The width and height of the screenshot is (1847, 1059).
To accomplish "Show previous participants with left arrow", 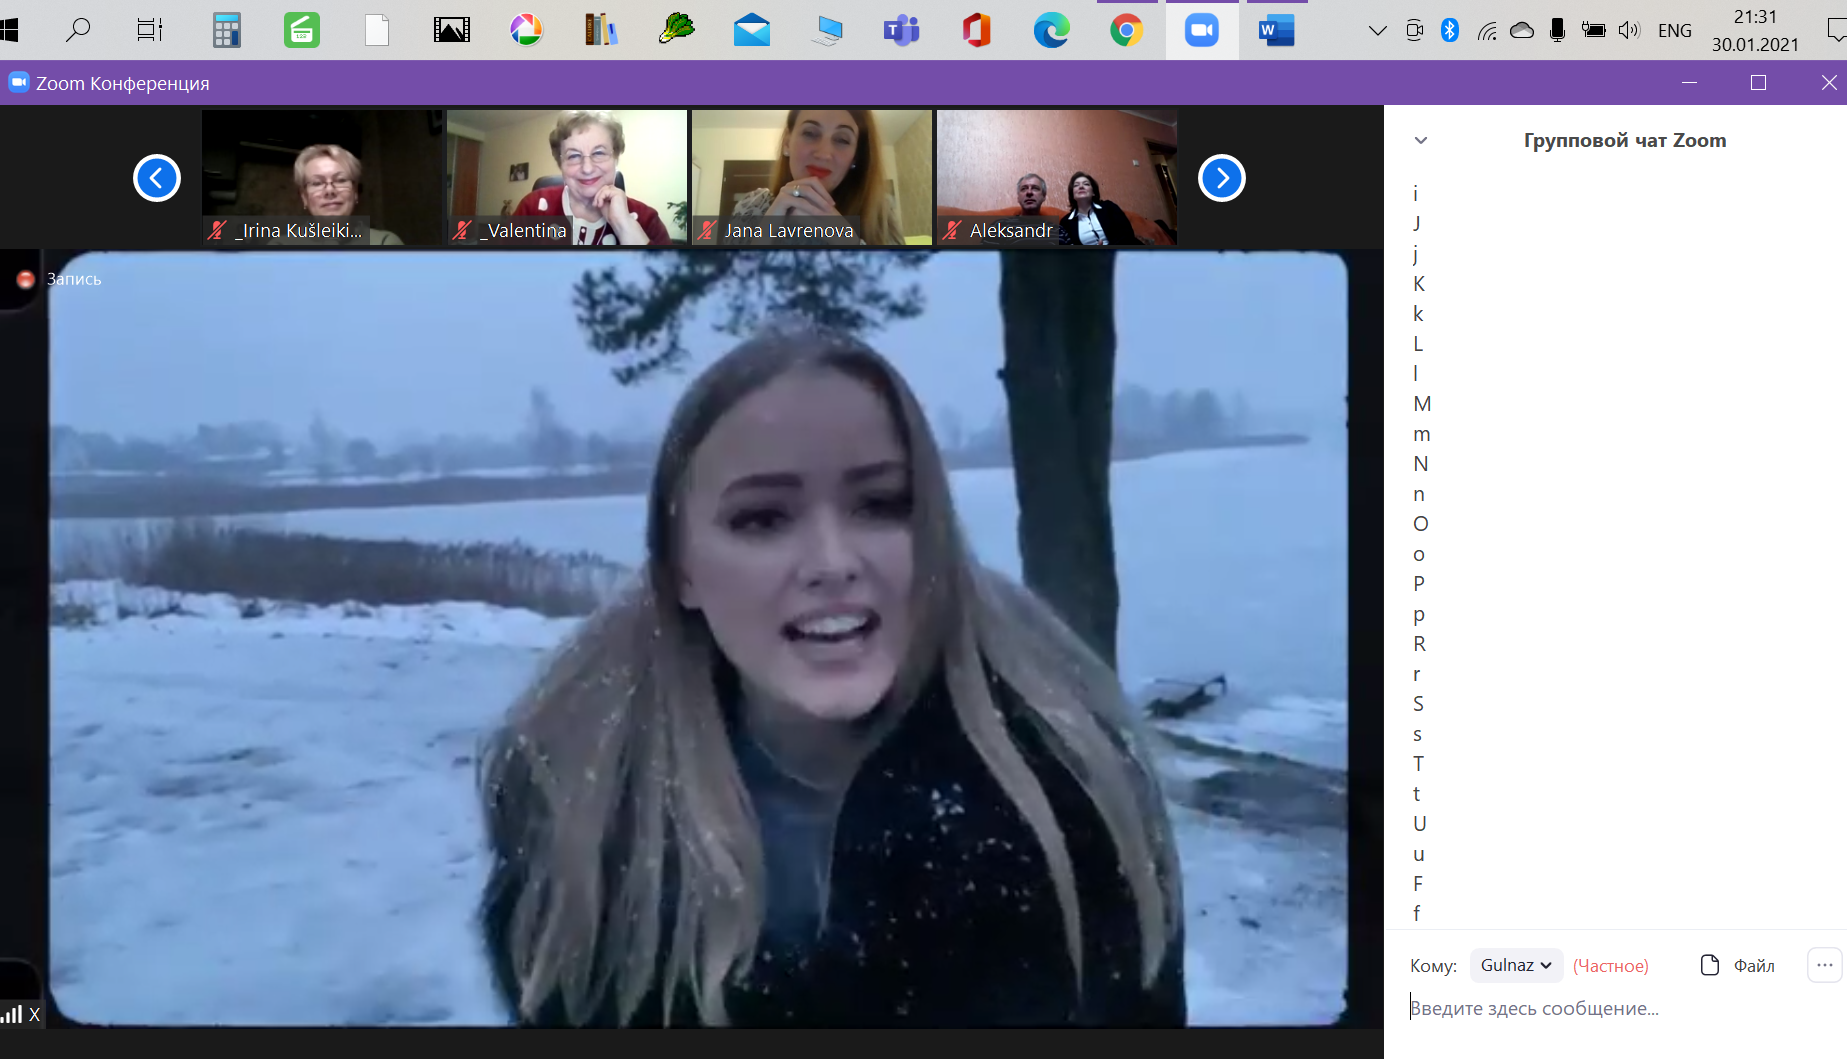I will click(x=157, y=178).
